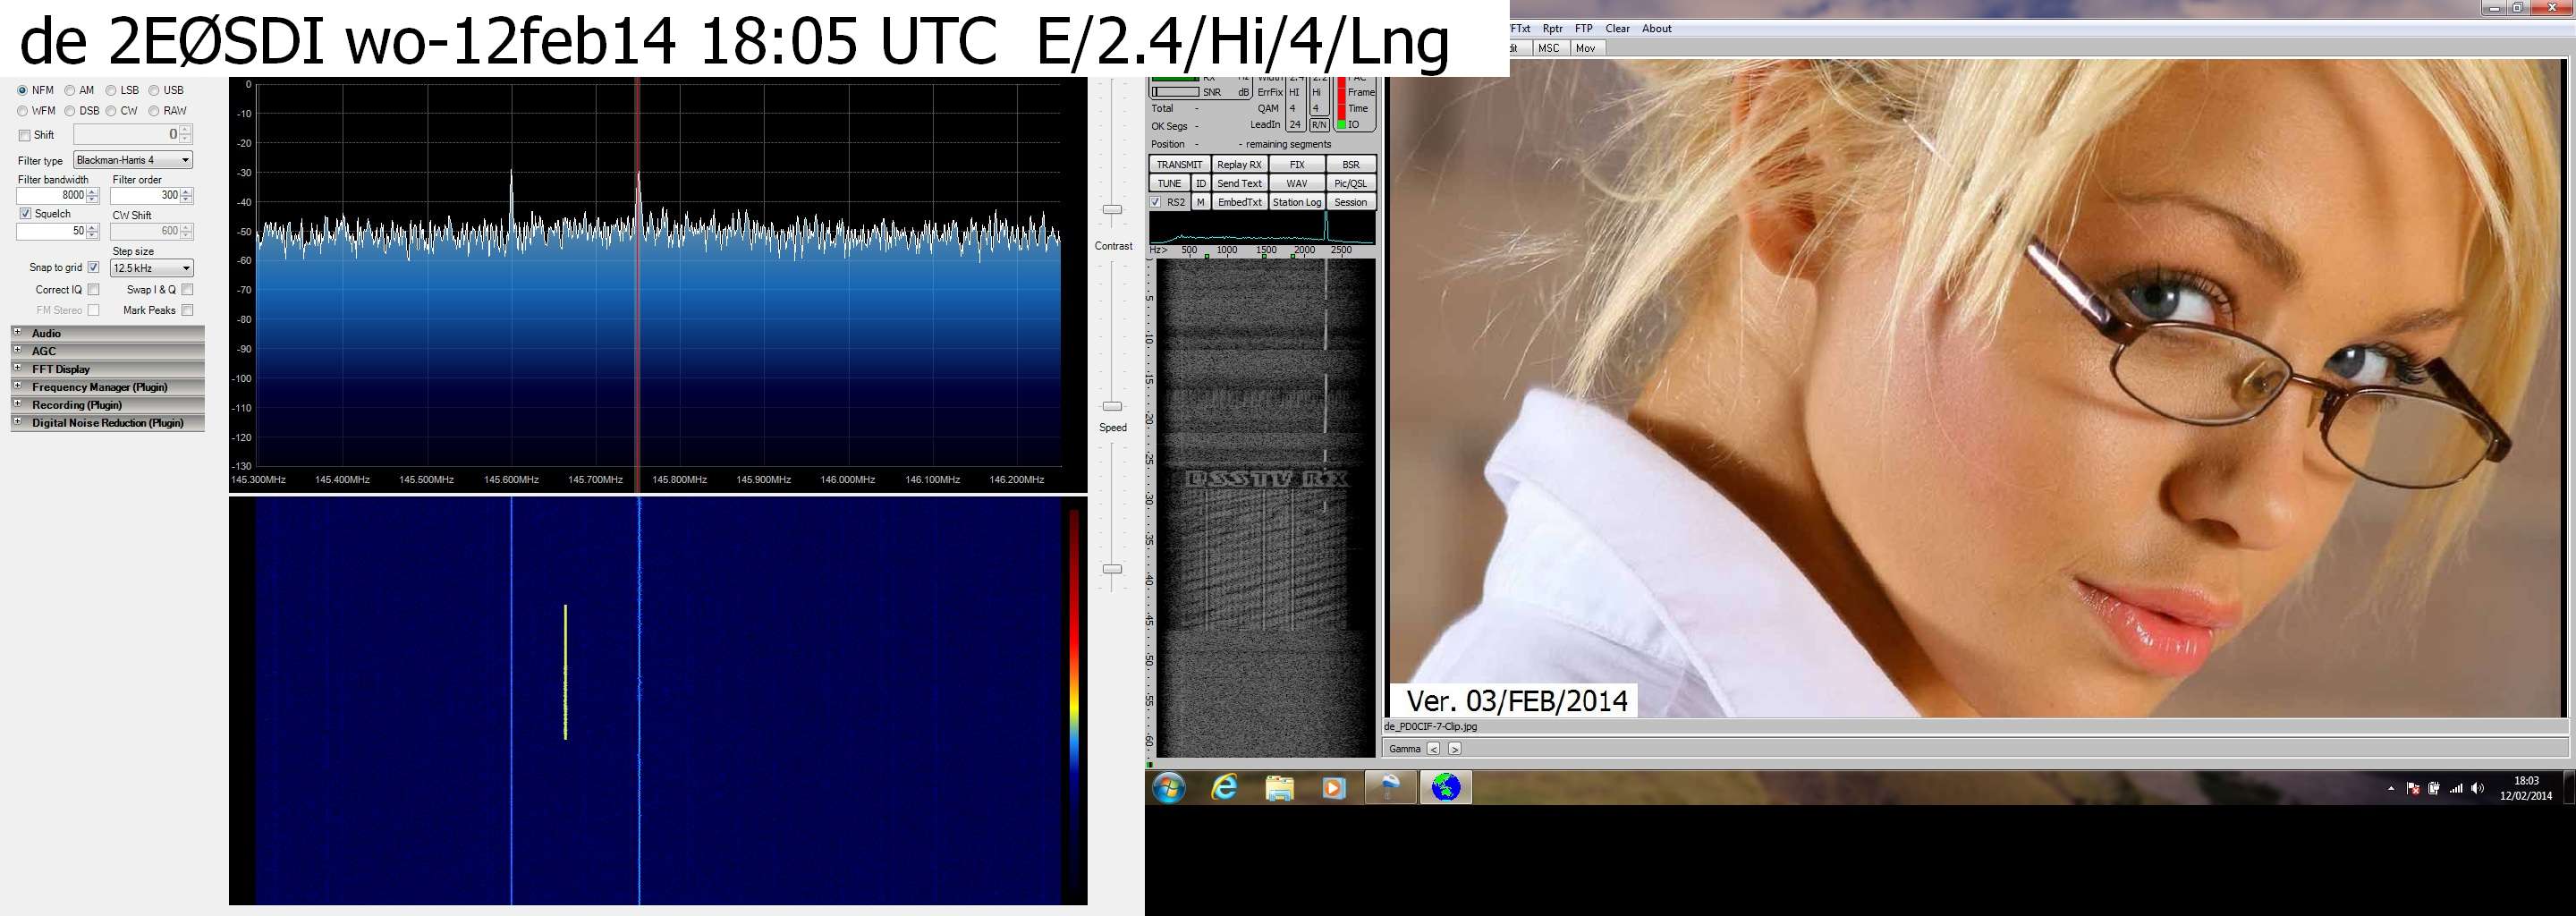Click the Clear menu item

1618,29
